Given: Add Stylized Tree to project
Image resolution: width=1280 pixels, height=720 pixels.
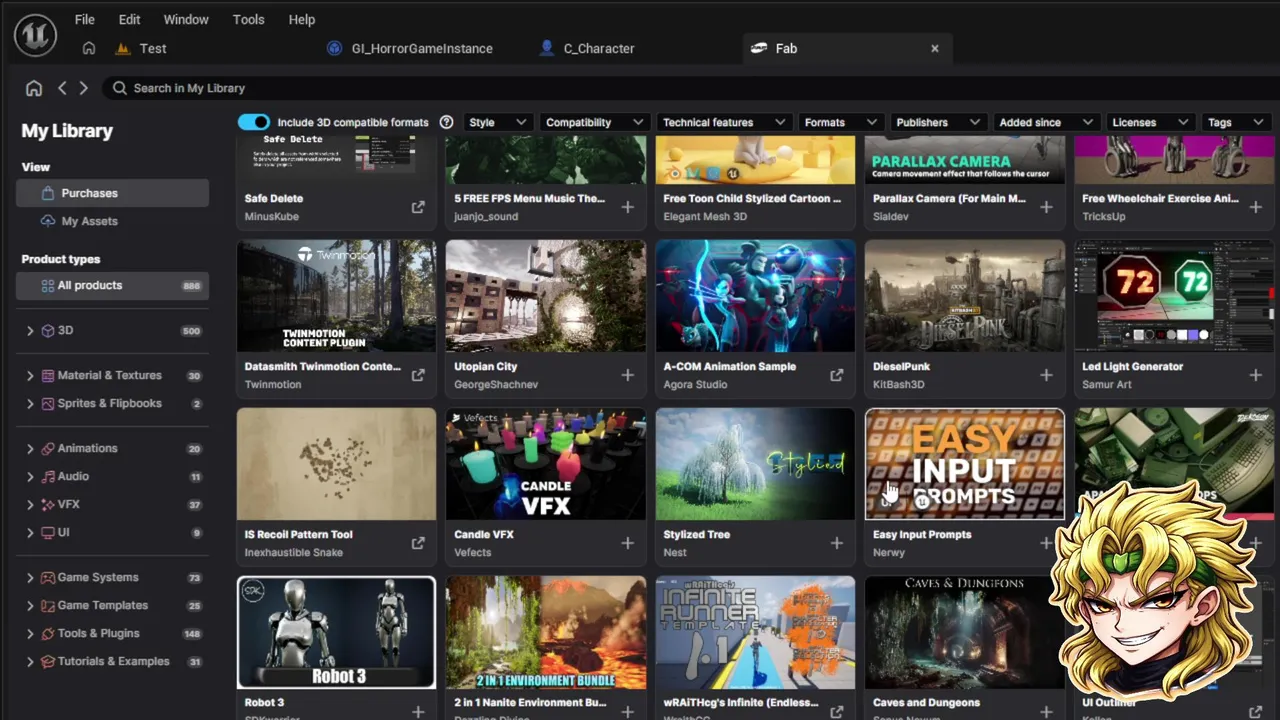Looking at the screenshot, I should (x=837, y=543).
